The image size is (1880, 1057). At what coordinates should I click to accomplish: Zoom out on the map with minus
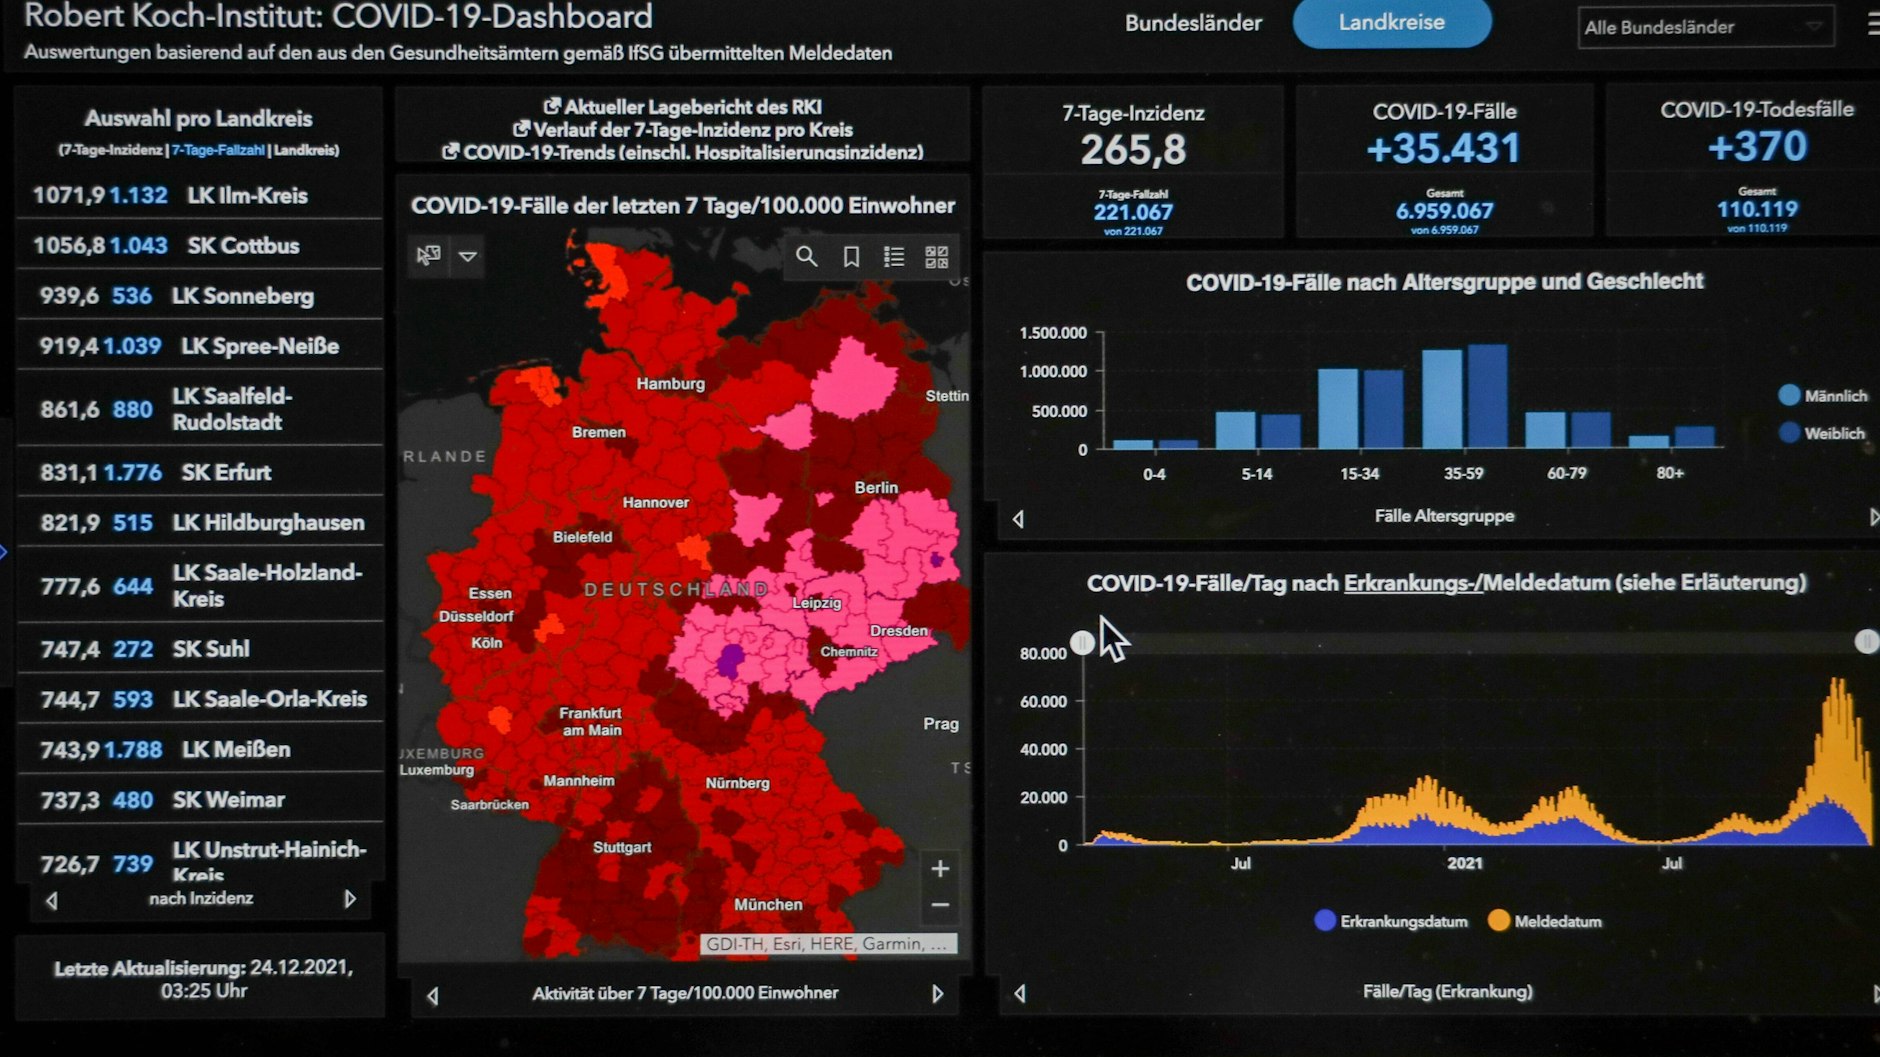coord(940,906)
